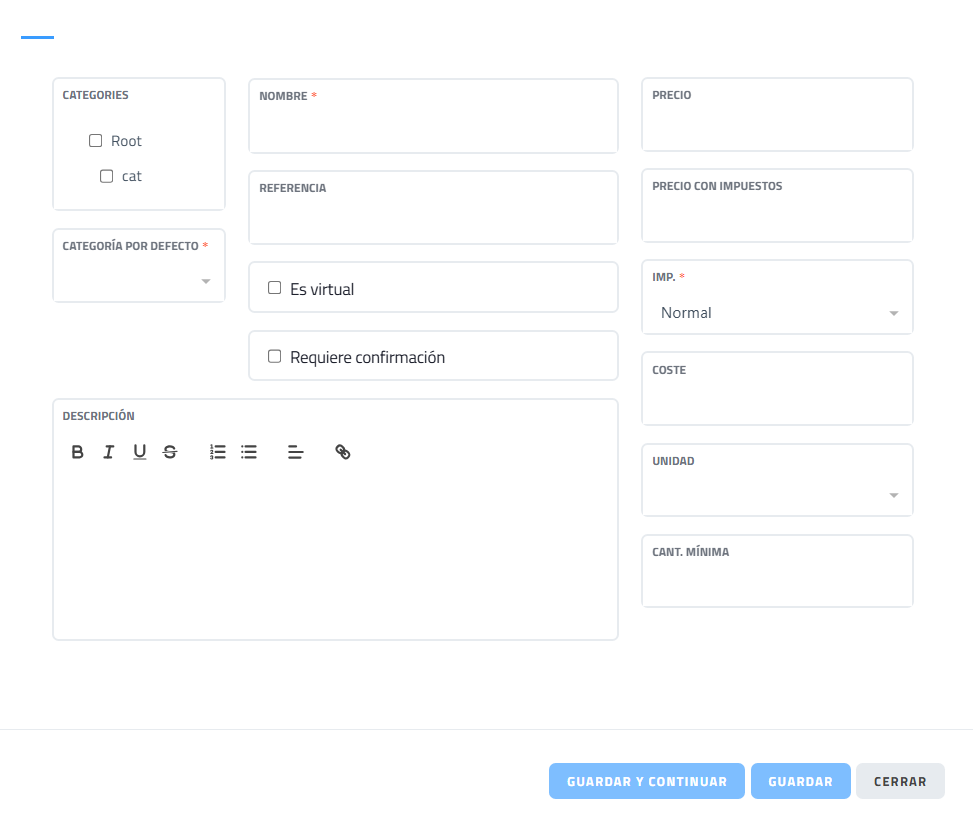Enable the Es virtual checkbox
Viewport: 973px width, 827px height.
click(275, 288)
